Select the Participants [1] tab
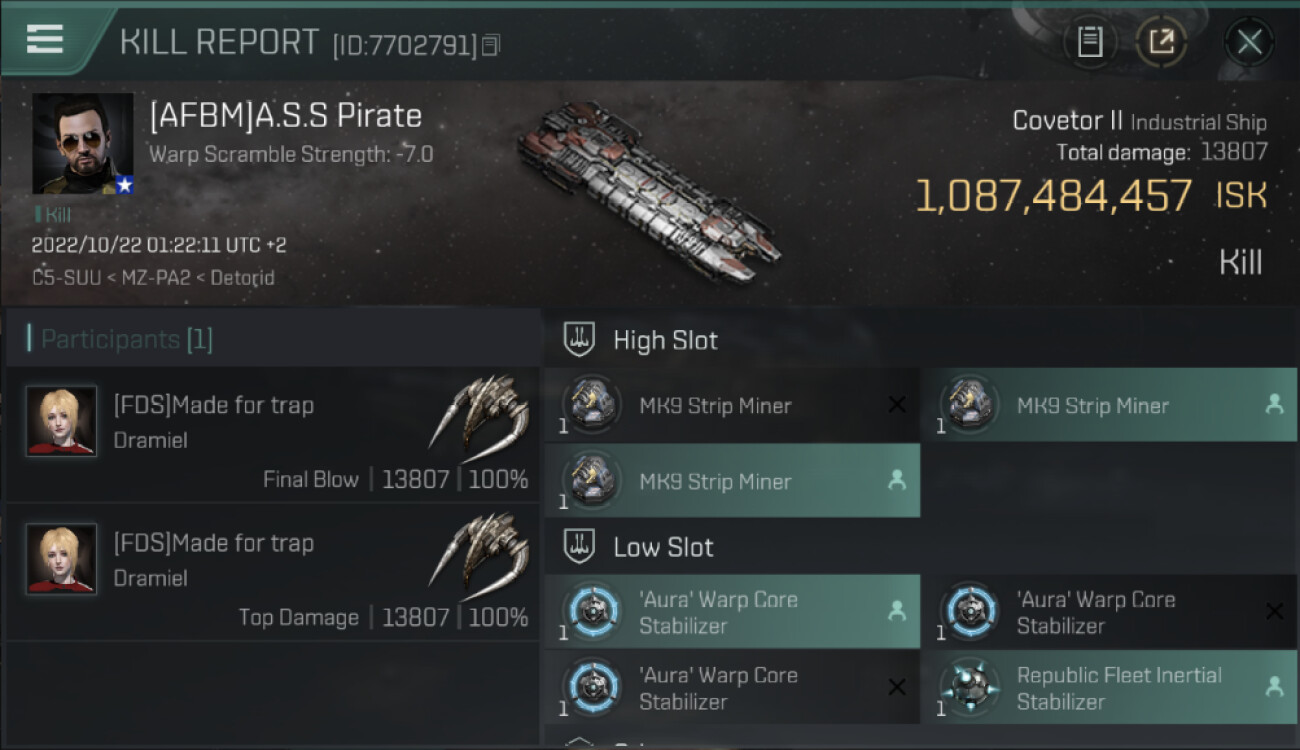Screen dimensions: 1300x750 tap(126, 340)
